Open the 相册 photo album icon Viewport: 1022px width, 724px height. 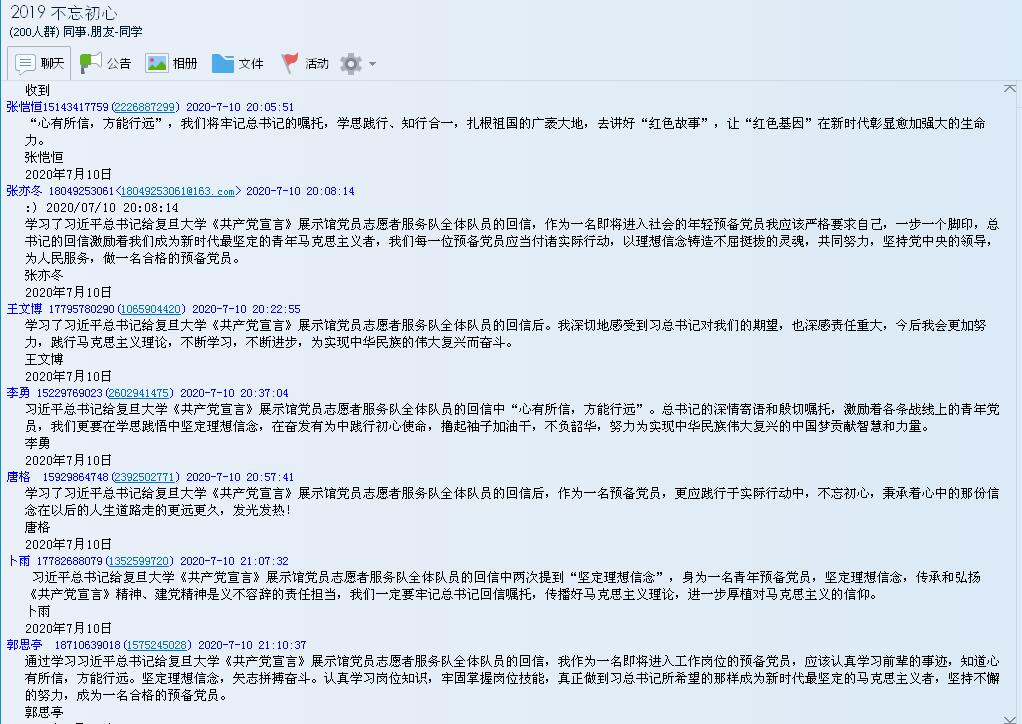click(x=157, y=63)
